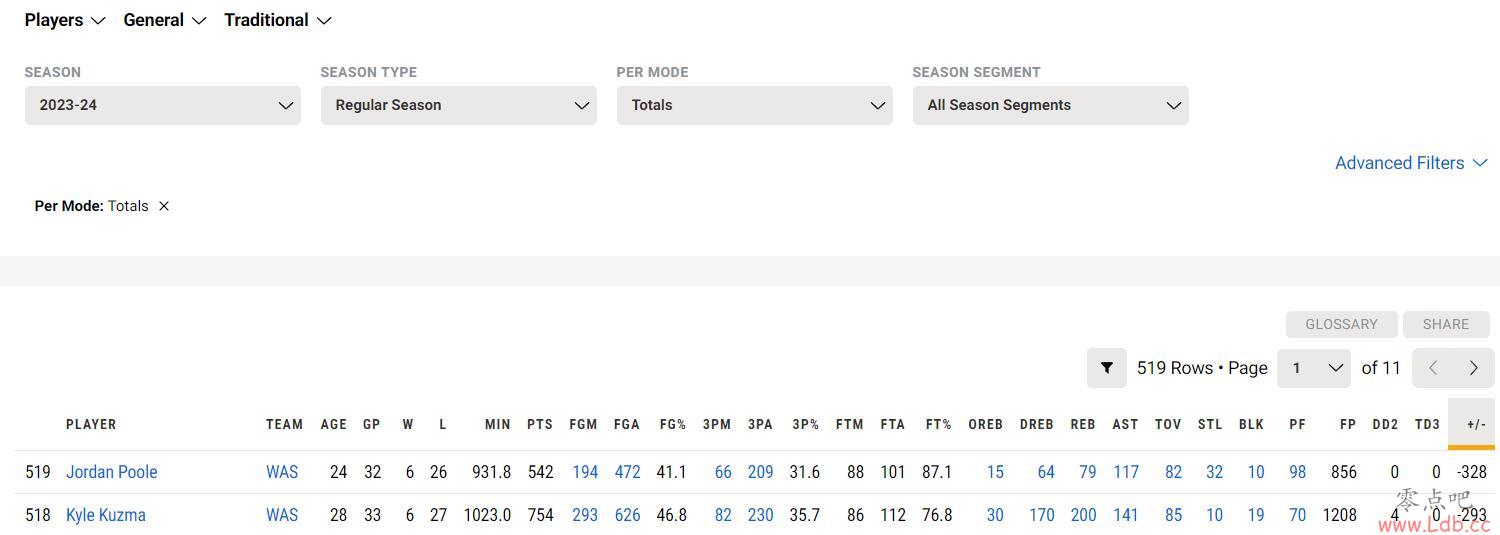Sort by the +/- column header
This screenshot has width=1500, height=535.
coord(1476,424)
